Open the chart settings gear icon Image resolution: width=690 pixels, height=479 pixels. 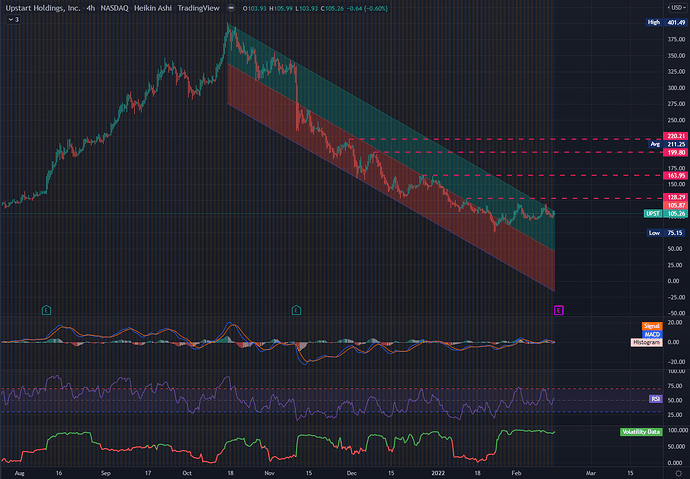[678, 473]
